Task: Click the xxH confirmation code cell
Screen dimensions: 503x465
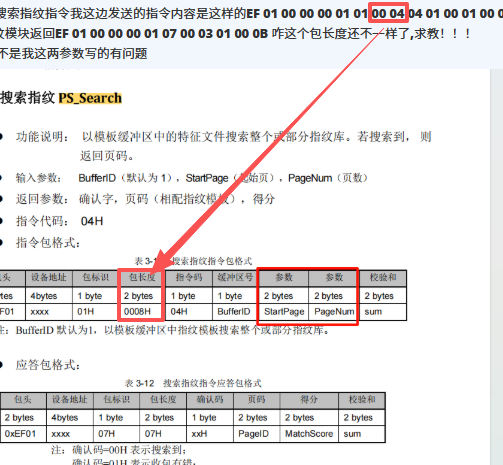Action: pos(210,434)
